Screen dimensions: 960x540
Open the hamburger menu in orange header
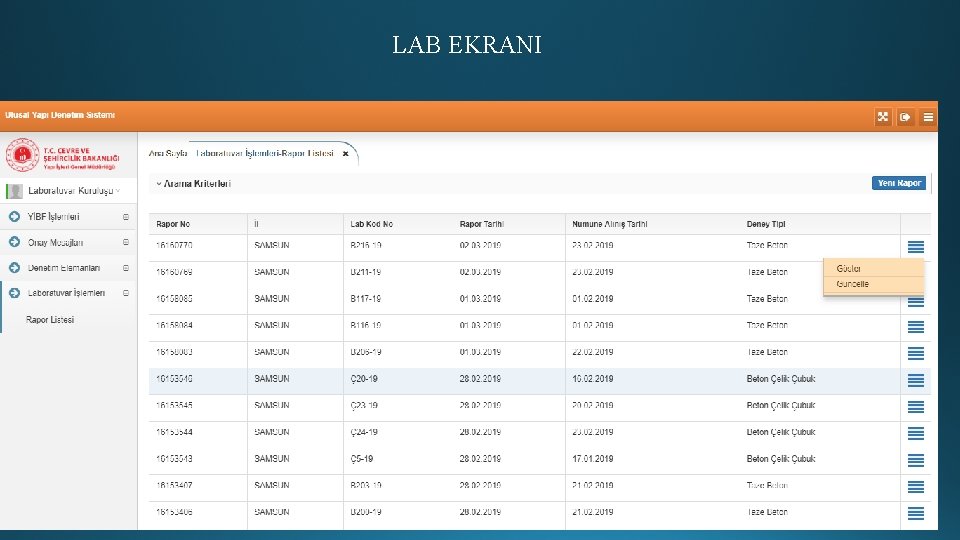928,116
